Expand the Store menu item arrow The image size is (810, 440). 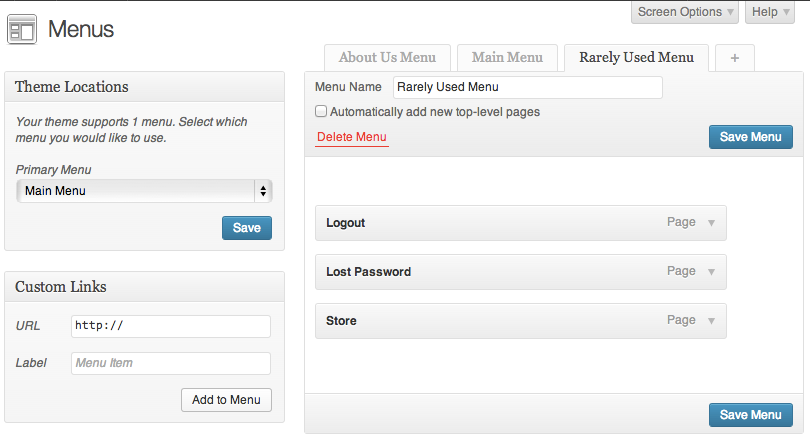pos(711,321)
